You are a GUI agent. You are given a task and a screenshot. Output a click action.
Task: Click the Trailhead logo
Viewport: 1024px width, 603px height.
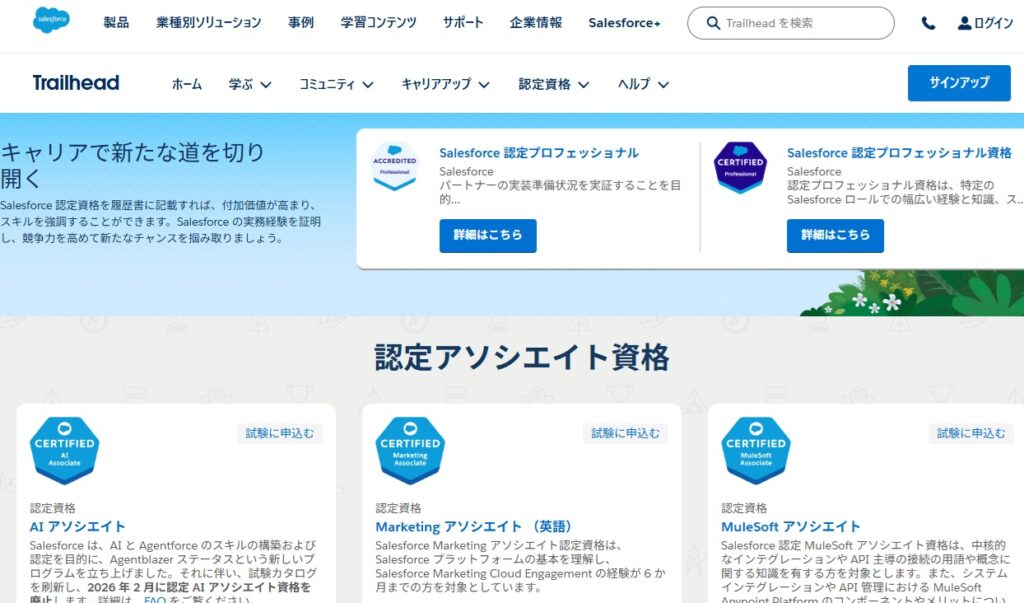click(x=76, y=83)
